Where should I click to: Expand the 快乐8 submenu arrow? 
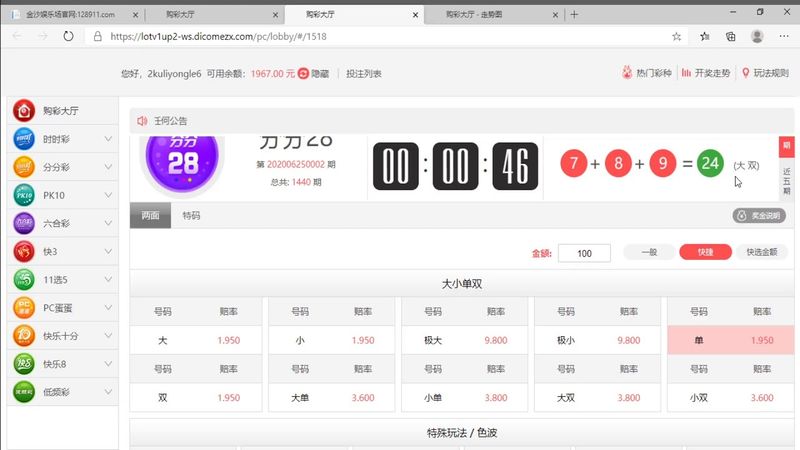click(x=108, y=364)
